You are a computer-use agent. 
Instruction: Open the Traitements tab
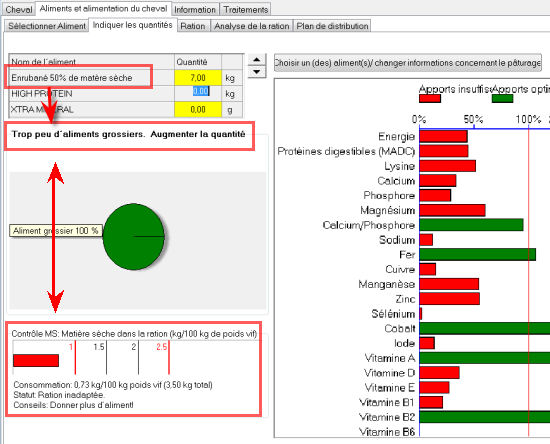click(x=246, y=9)
